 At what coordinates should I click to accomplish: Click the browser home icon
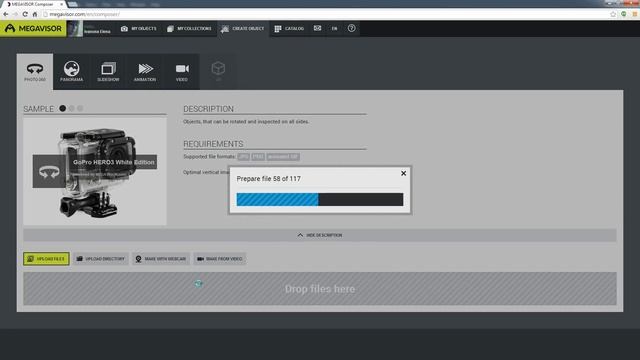(35, 14)
